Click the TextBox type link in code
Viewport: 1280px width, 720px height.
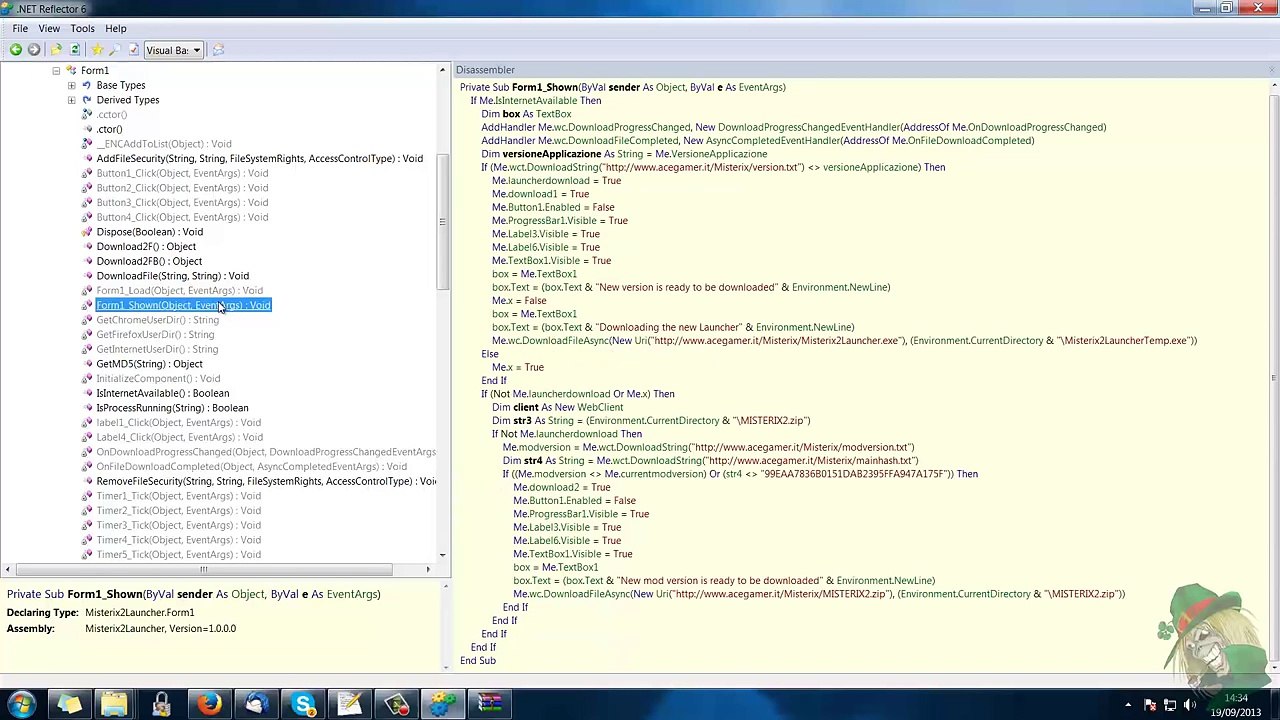tap(554, 114)
